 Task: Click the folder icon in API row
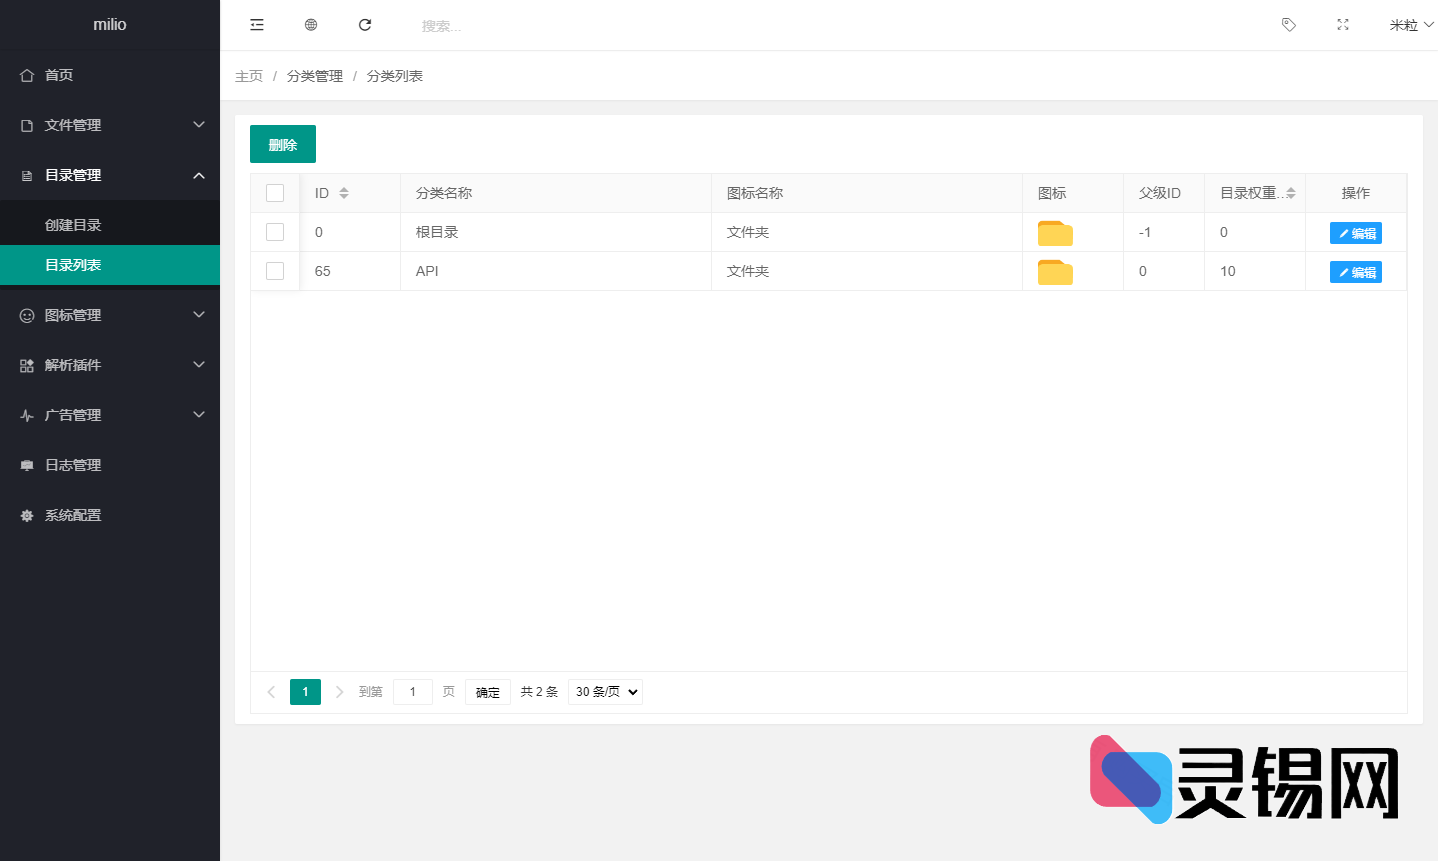(x=1055, y=272)
